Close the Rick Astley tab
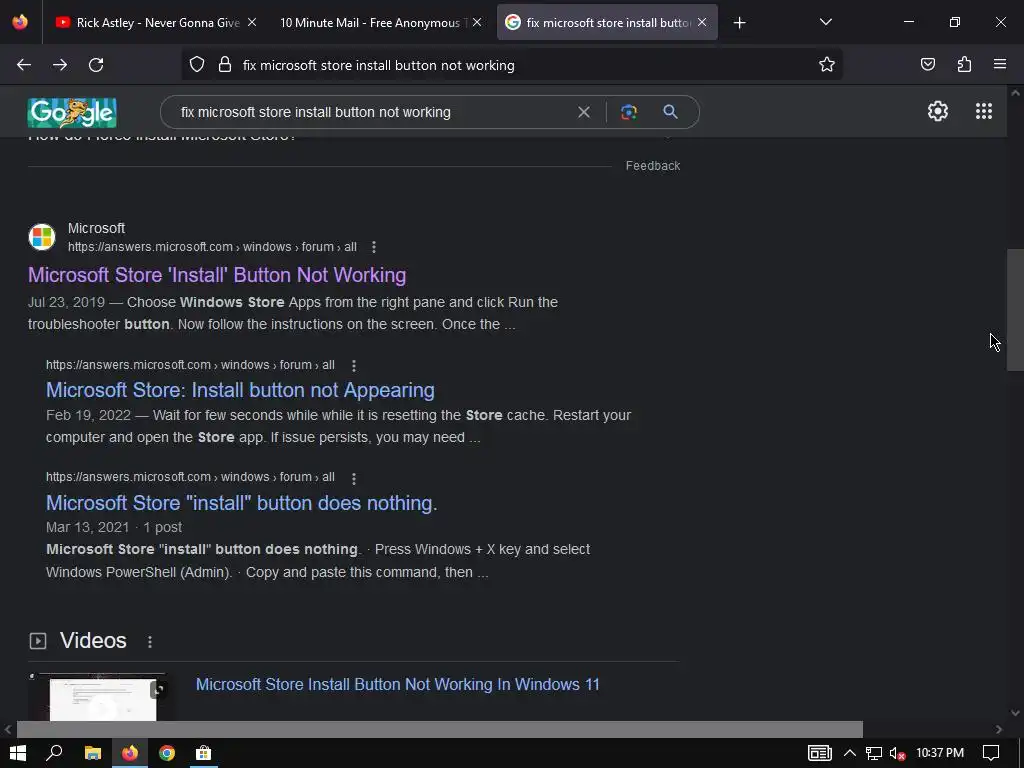 [x=251, y=22]
